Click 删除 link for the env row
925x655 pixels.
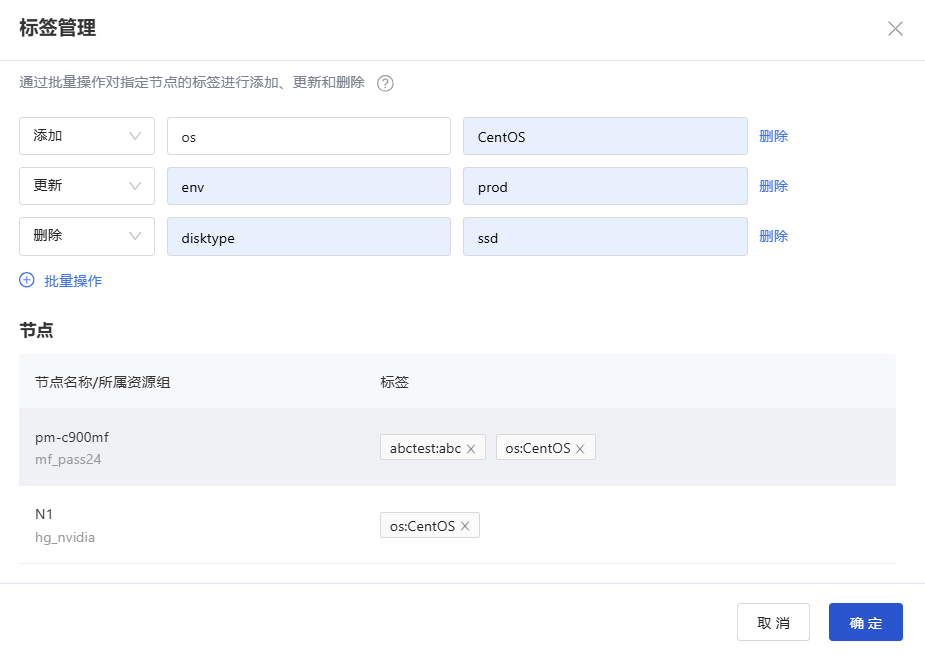[773, 186]
